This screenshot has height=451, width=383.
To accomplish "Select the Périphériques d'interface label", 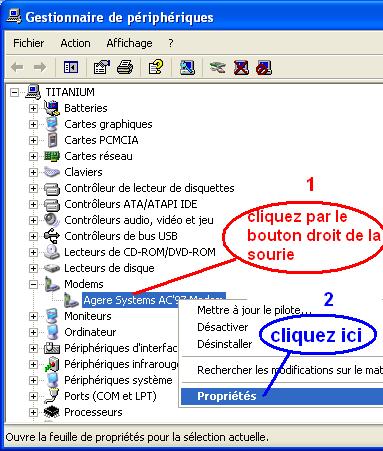I will coord(121,348).
